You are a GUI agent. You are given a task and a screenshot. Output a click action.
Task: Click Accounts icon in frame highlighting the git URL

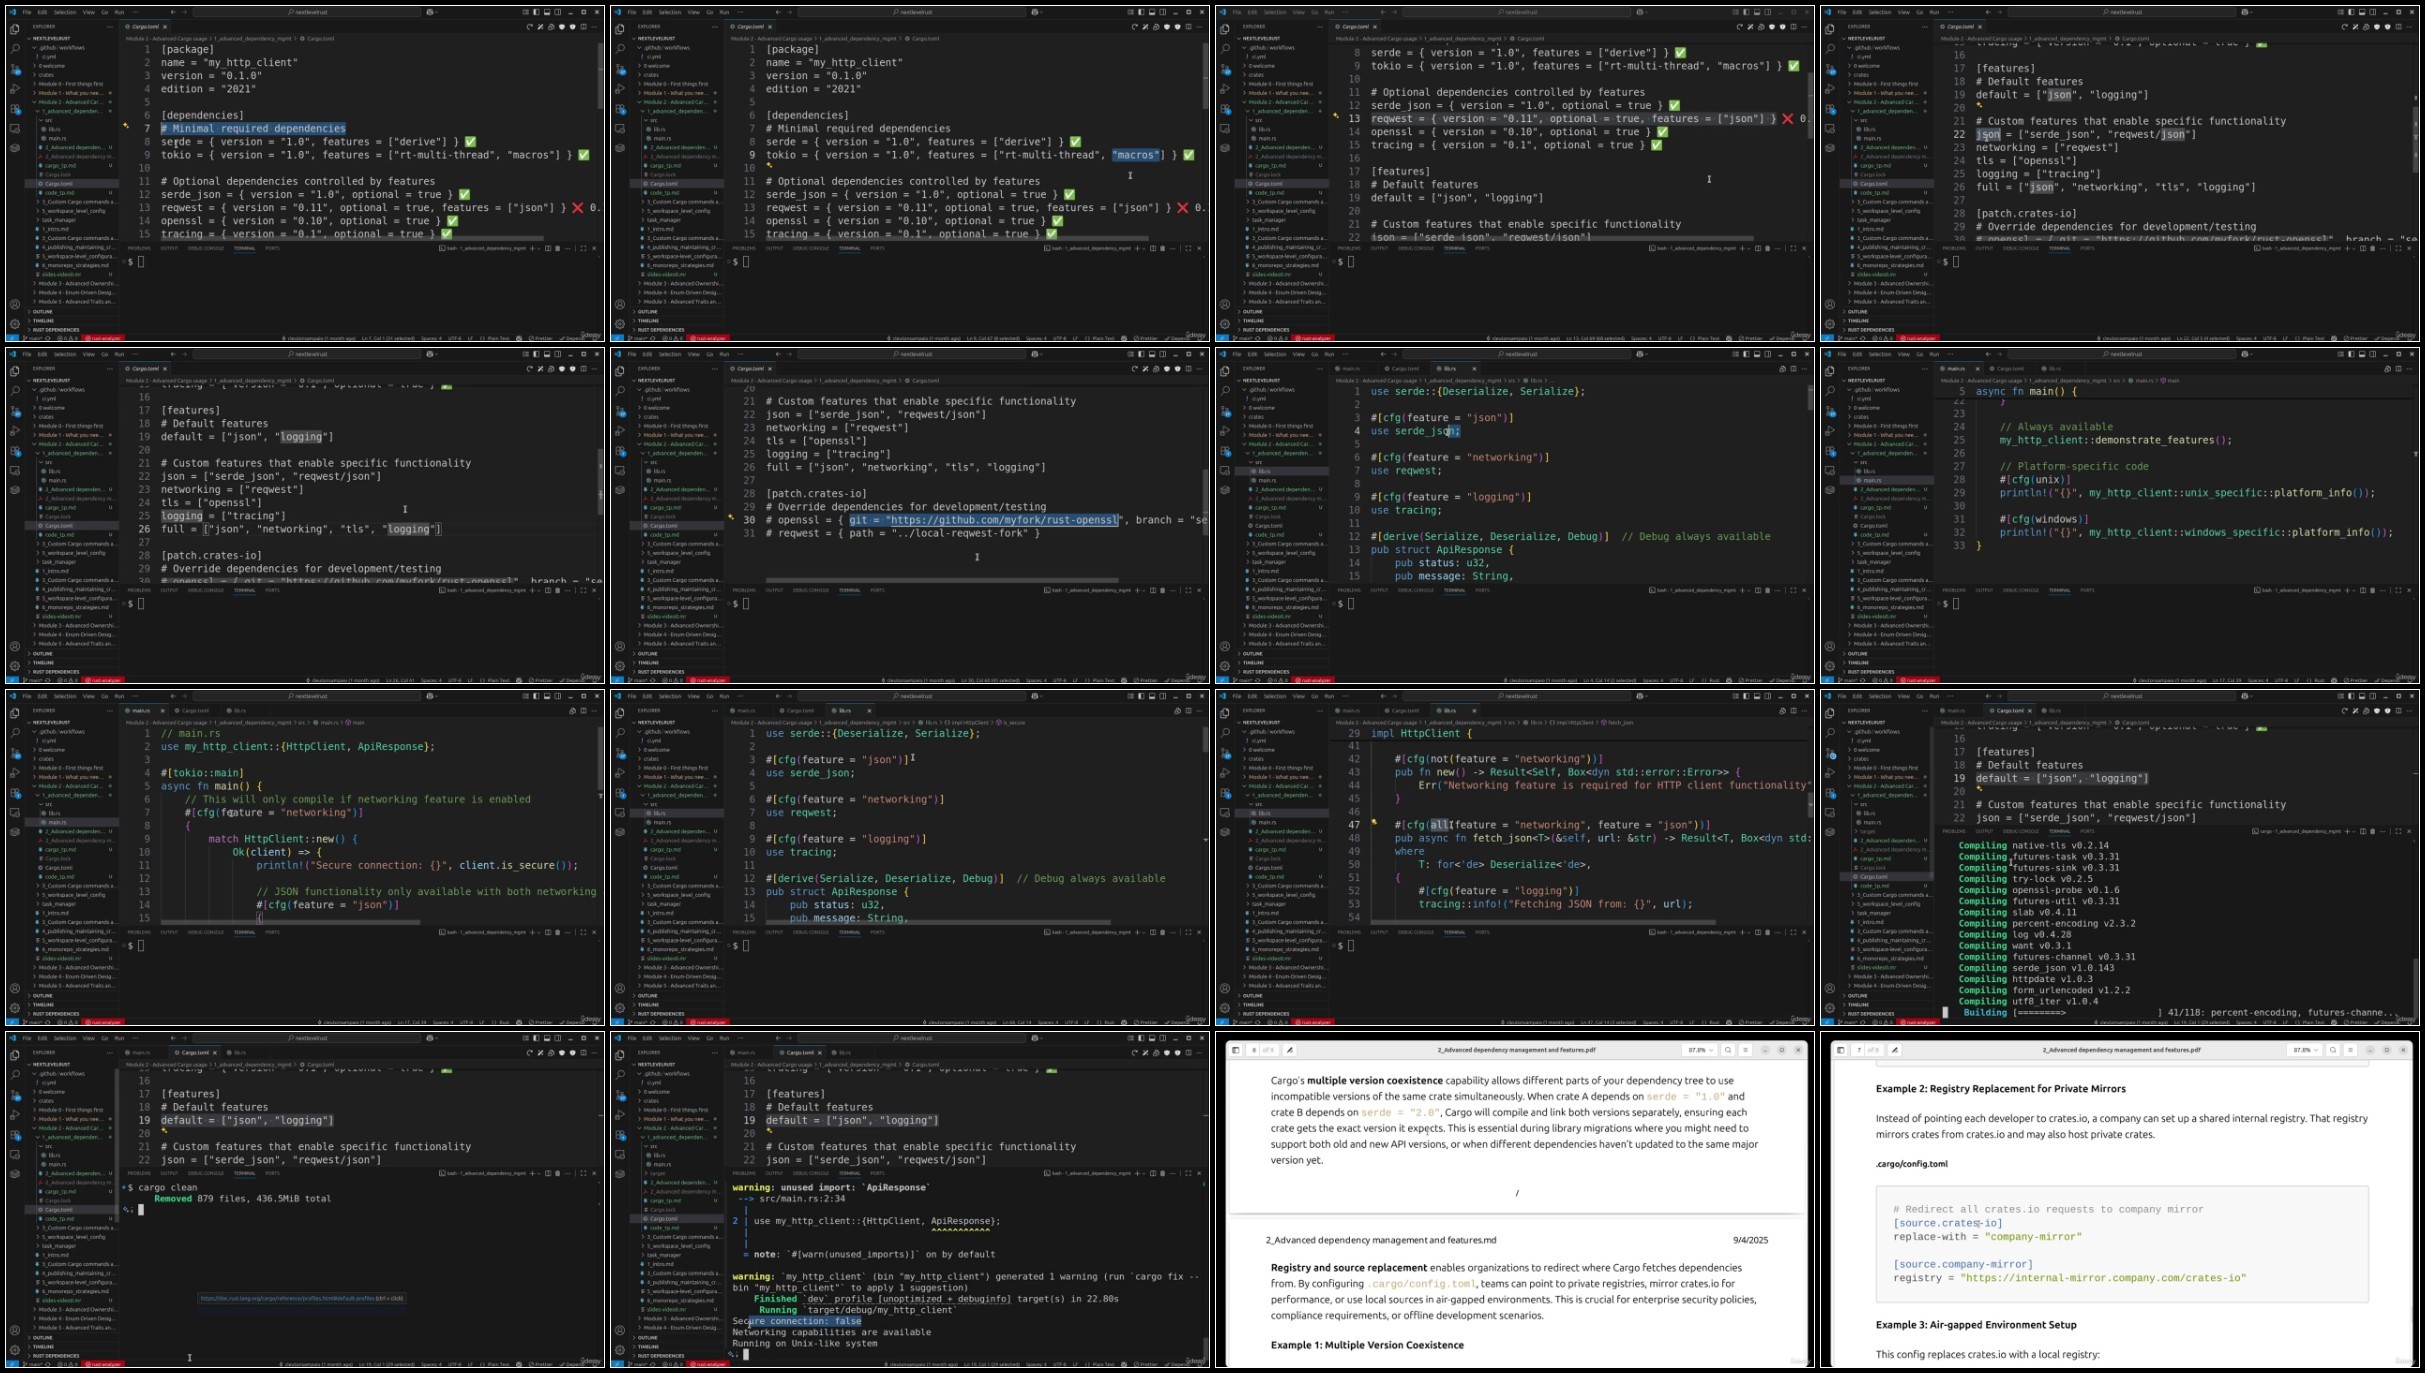point(620,646)
